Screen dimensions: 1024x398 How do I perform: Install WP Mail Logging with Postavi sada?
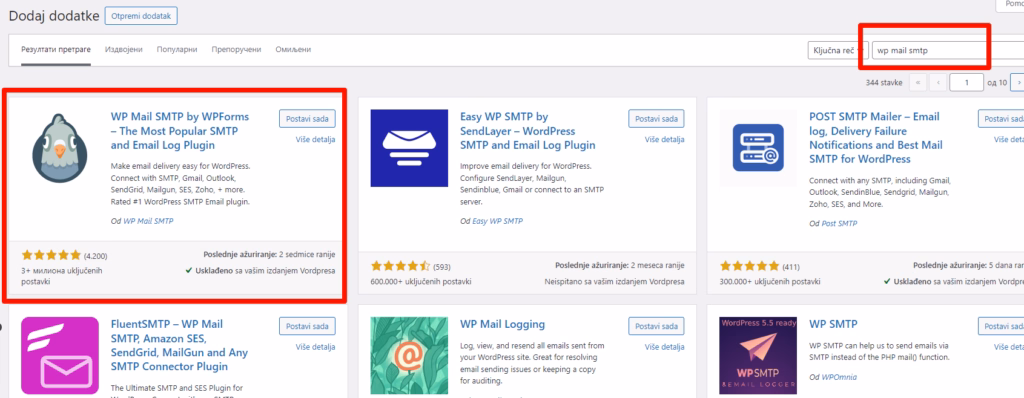point(656,325)
